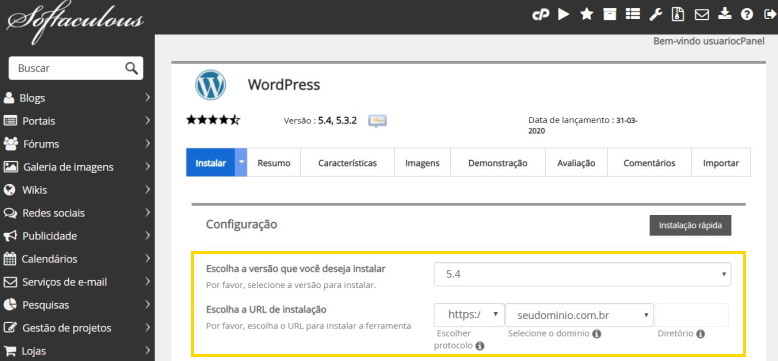778x361 pixels.
Task: Open the help question mark icon
Action: coord(747,15)
